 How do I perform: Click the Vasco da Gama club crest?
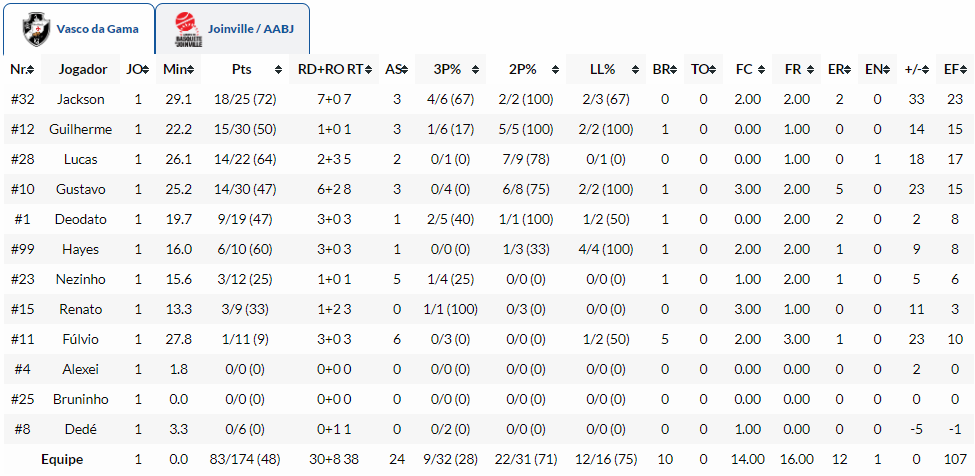[37, 29]
